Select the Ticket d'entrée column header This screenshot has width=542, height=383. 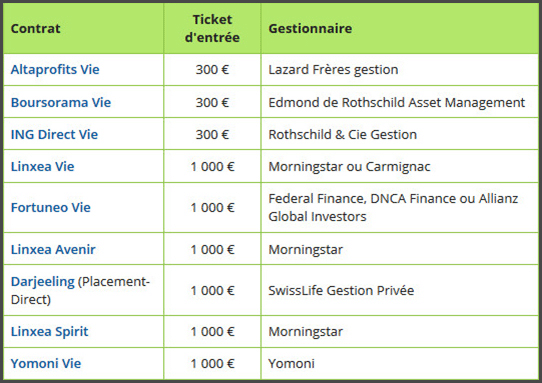pyautogui.click(x=212, y=28)
